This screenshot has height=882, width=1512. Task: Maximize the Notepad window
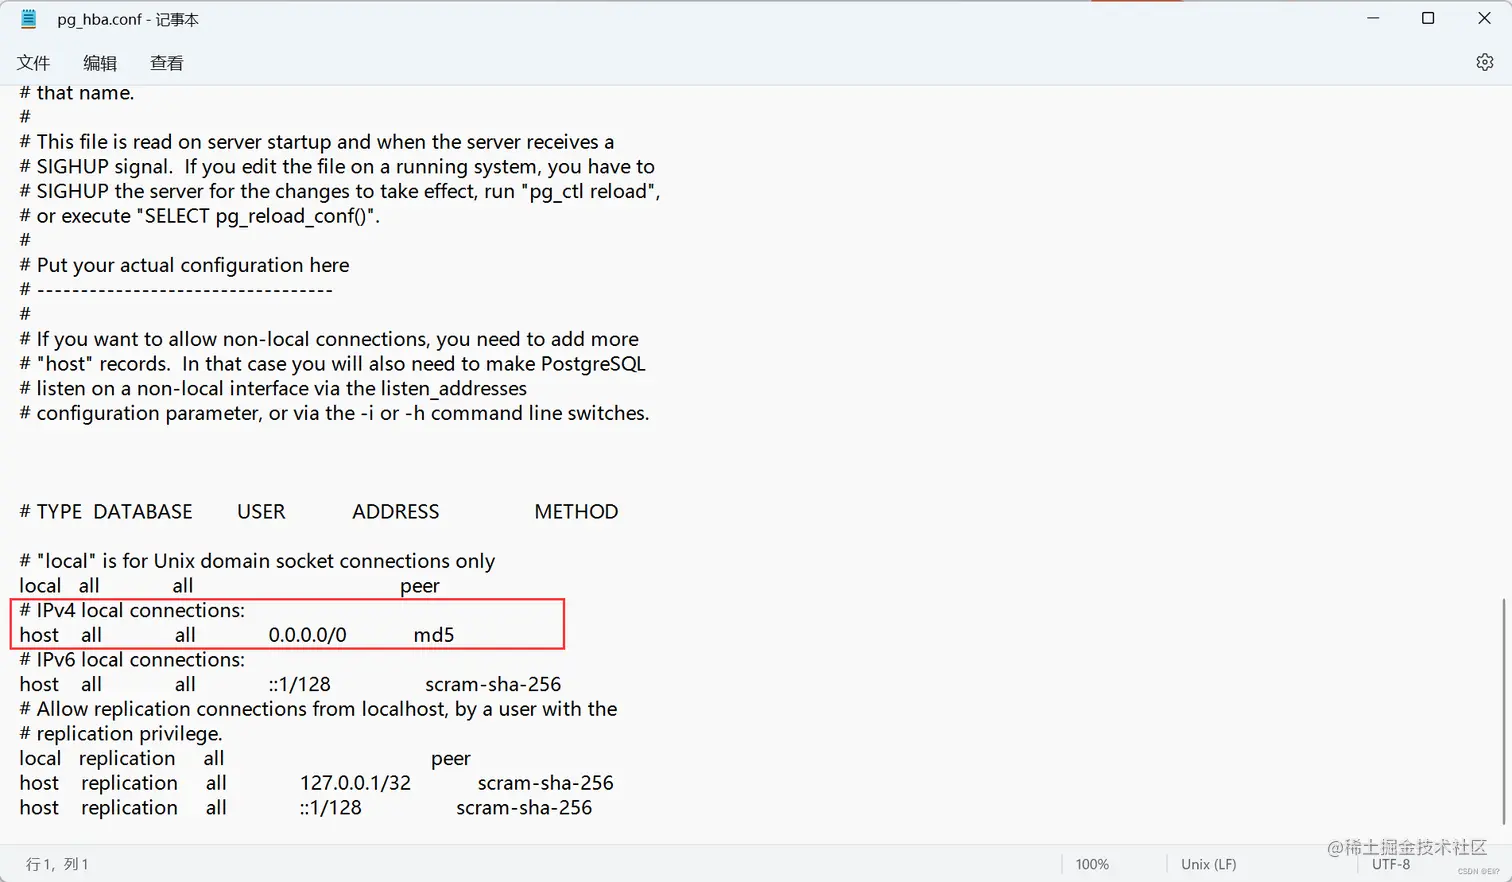(x=1428, y=19)
